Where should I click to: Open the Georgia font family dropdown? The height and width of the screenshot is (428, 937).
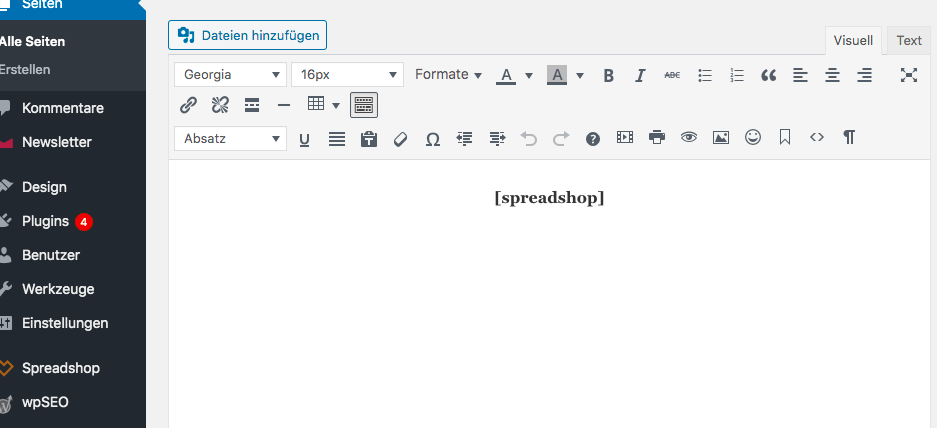[229, 75]
